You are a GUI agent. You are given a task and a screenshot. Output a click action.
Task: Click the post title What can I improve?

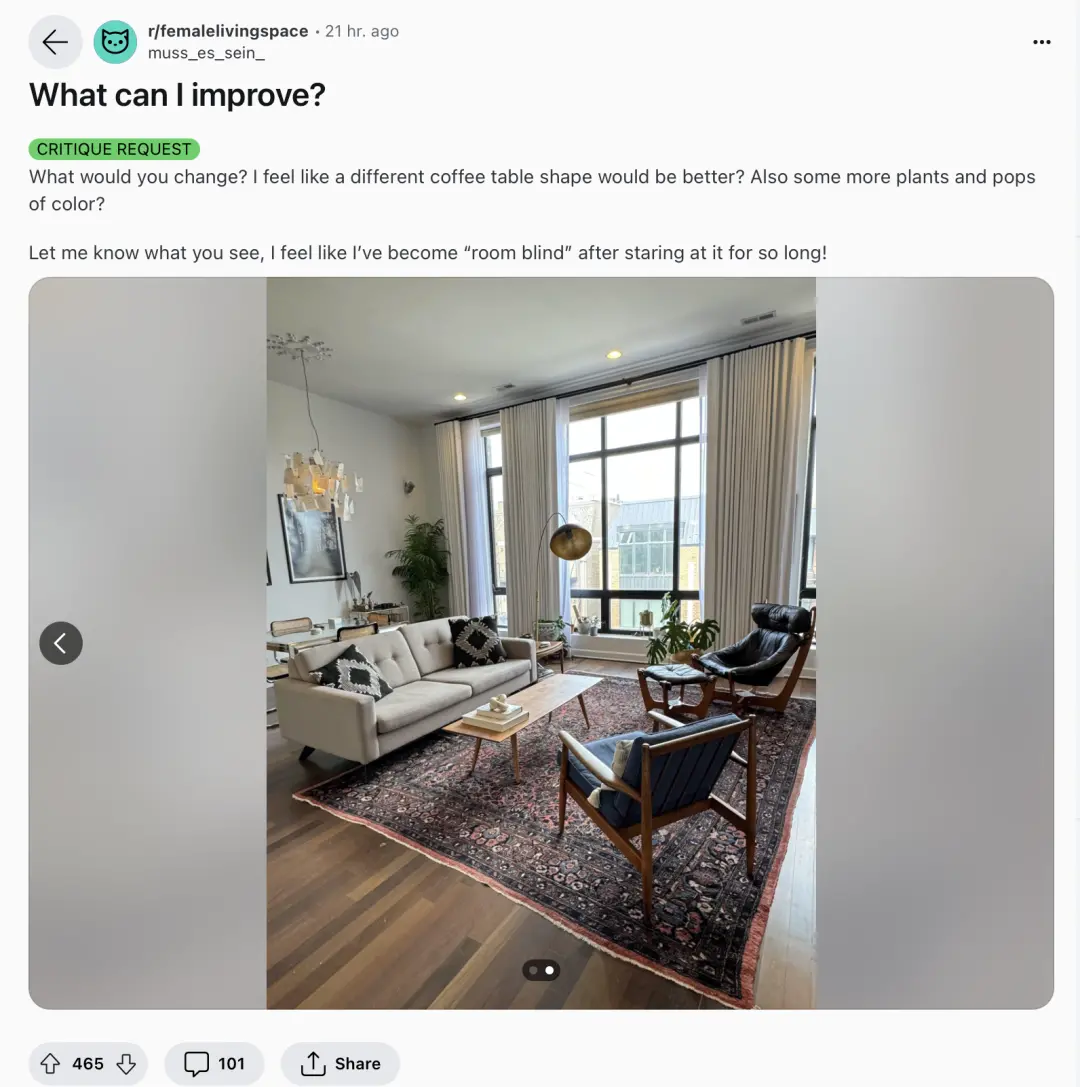[177, 95]
